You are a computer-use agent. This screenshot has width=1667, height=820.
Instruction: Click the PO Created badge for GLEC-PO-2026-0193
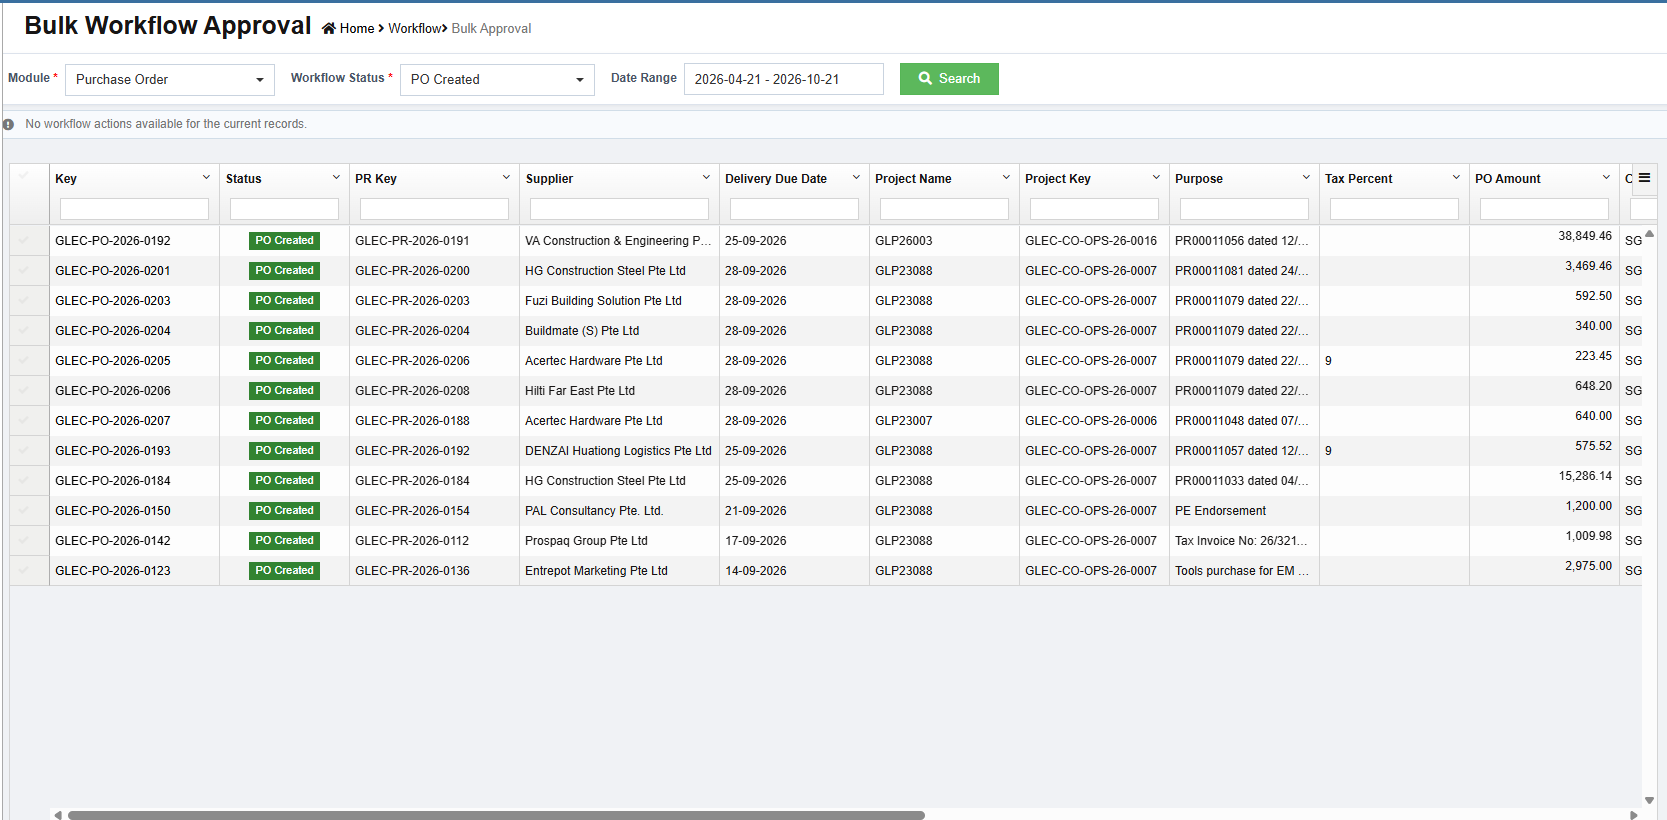coord(284,450)
